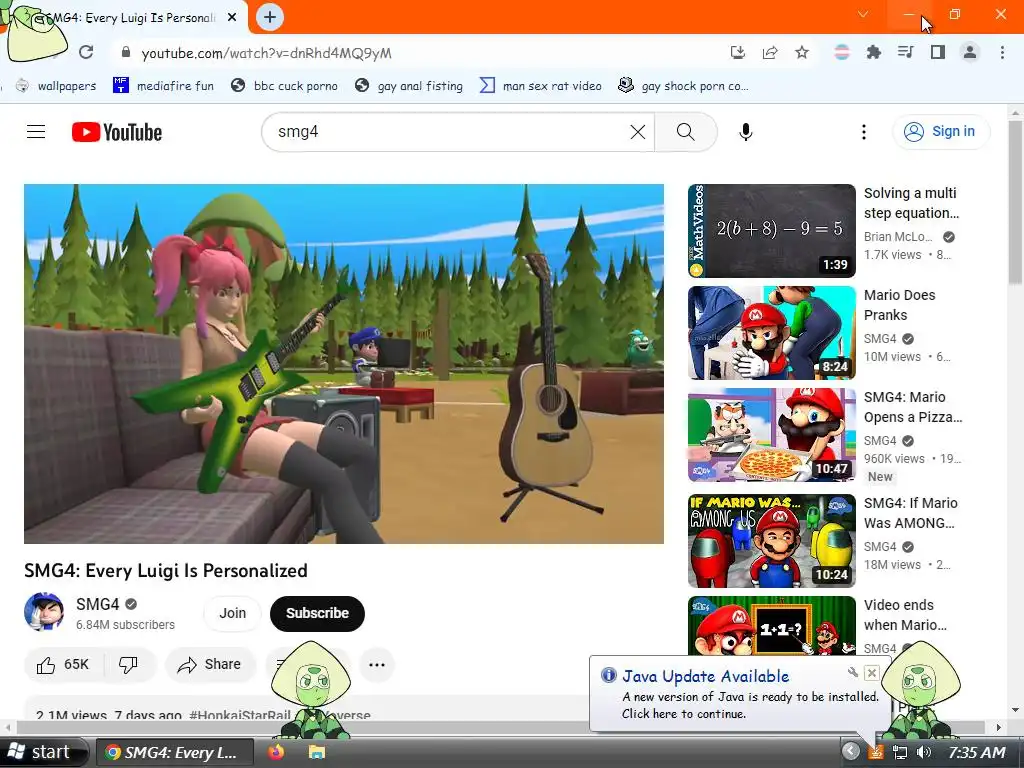Click the page vertical scrollbar
The image size is (1024, 768).
[1016, 202]
